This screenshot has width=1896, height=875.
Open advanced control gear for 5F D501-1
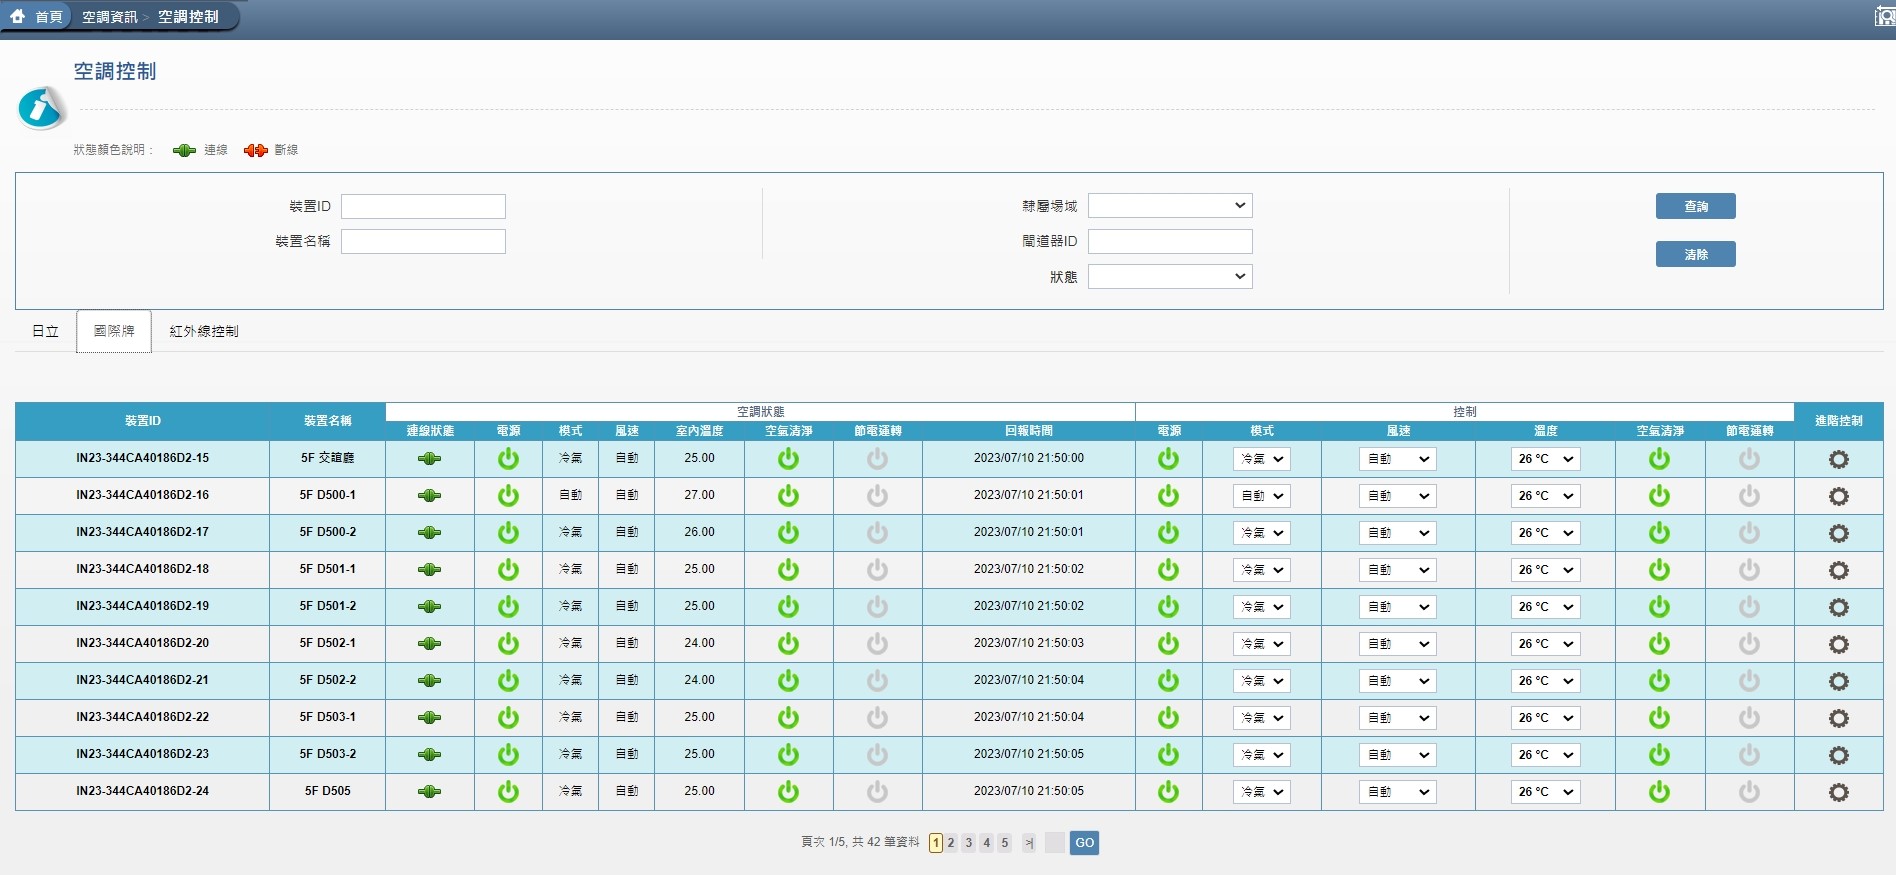[x=1838, y=570]
